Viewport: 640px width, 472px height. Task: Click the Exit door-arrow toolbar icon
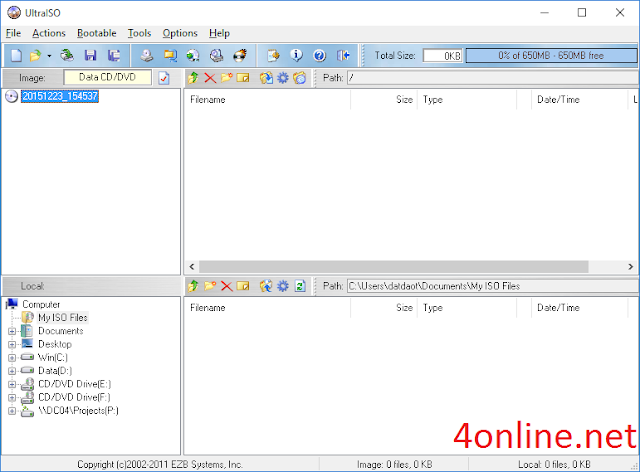(x=343, y=56)
